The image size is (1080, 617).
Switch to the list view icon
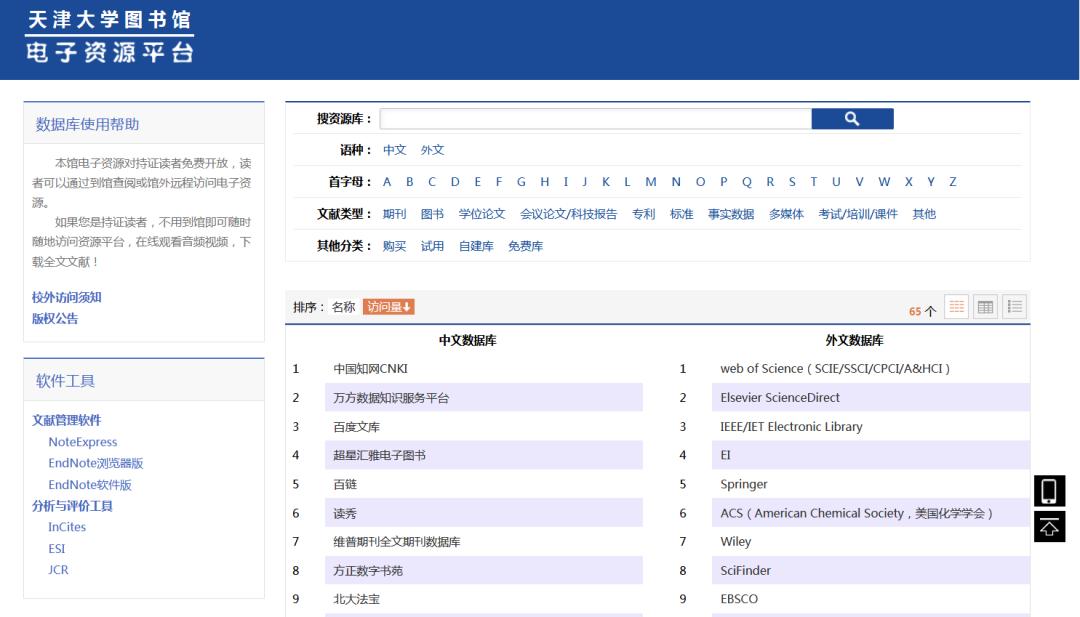pos(1015,308)
